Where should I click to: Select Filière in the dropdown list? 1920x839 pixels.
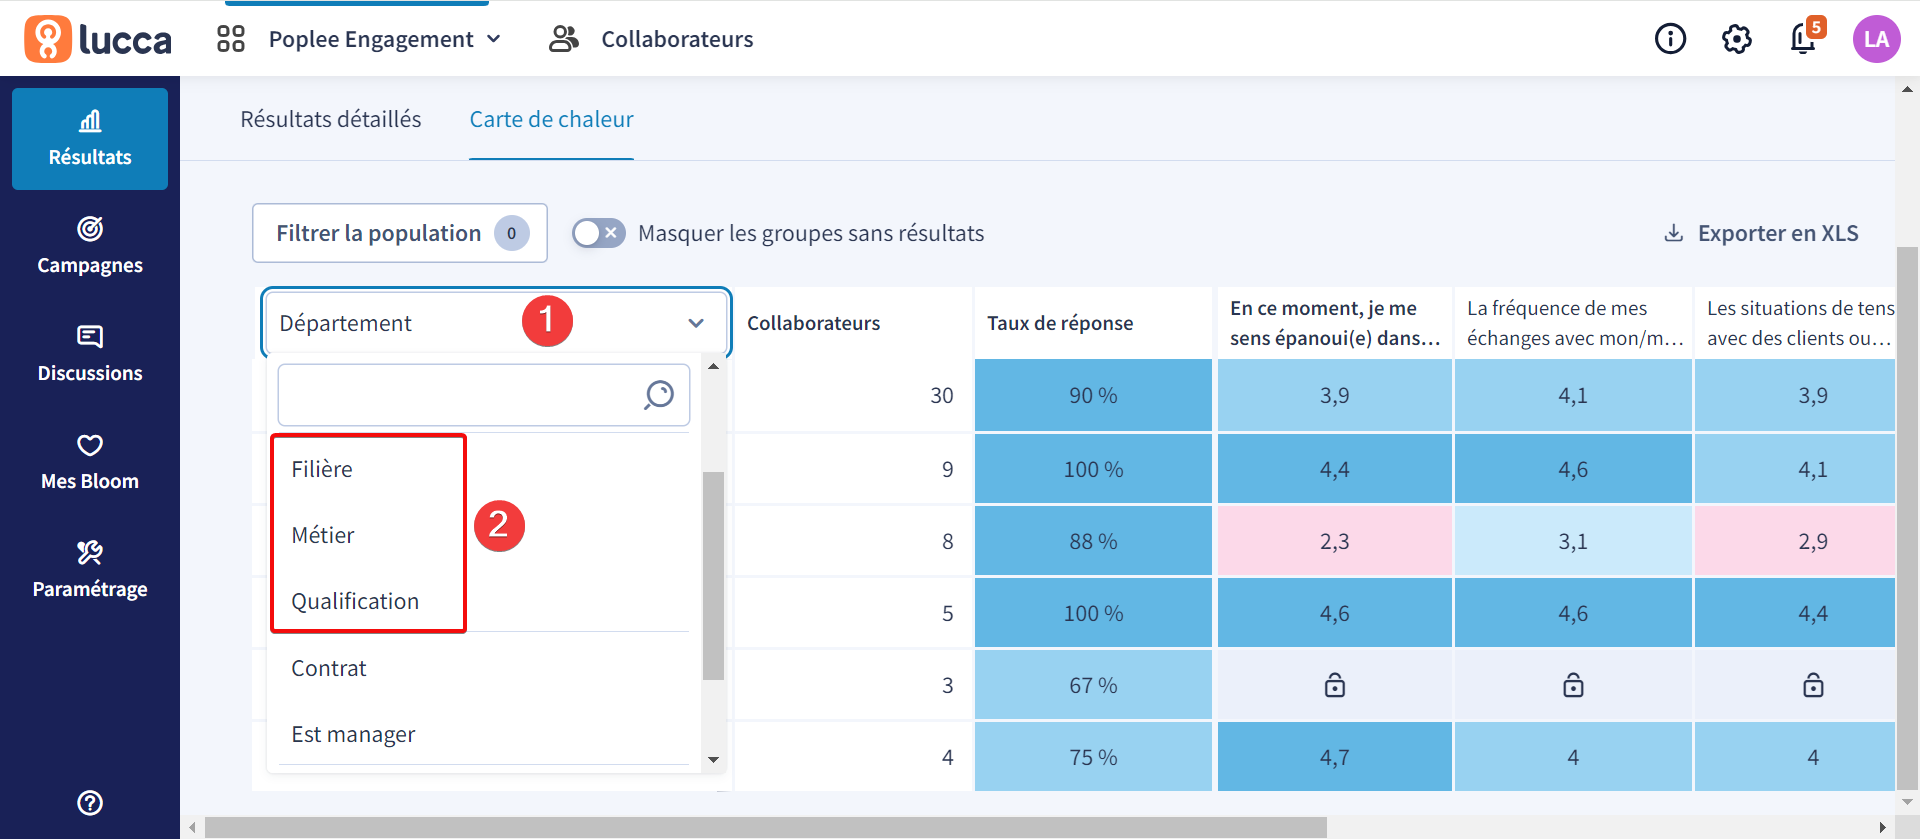[x=322, y=469]
